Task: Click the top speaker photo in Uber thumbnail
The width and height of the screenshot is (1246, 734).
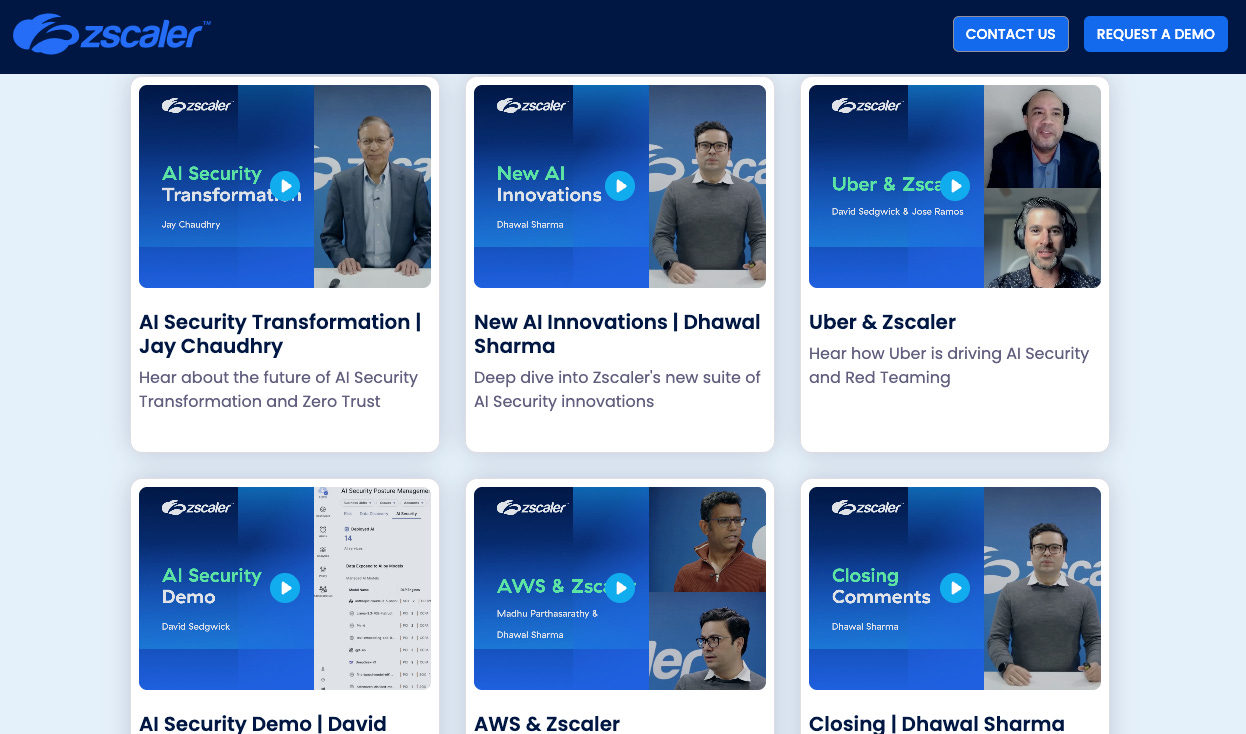Action: pyautogui.click(x=1042, y=136)
